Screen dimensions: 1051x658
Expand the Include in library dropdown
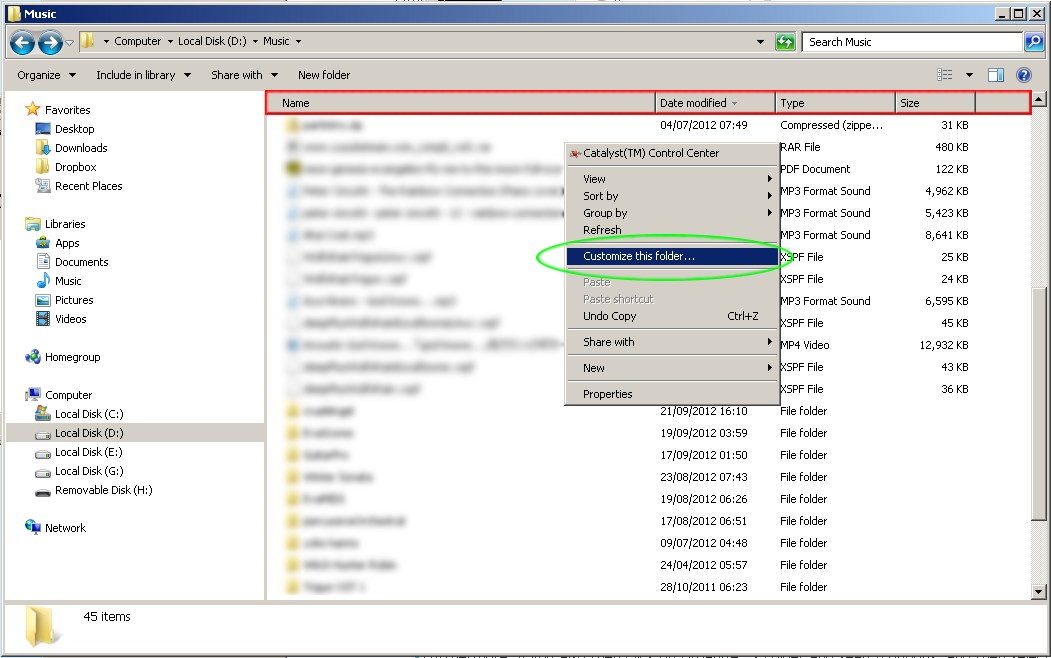pyautogui.click(x=142, y=75)
